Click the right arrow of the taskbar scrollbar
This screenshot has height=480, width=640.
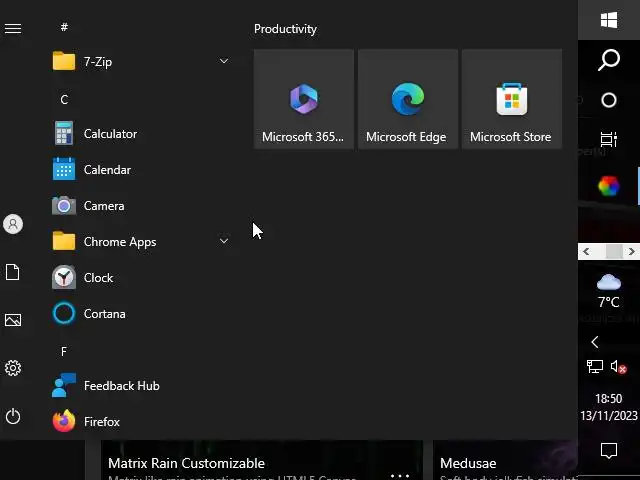(631, 251)
